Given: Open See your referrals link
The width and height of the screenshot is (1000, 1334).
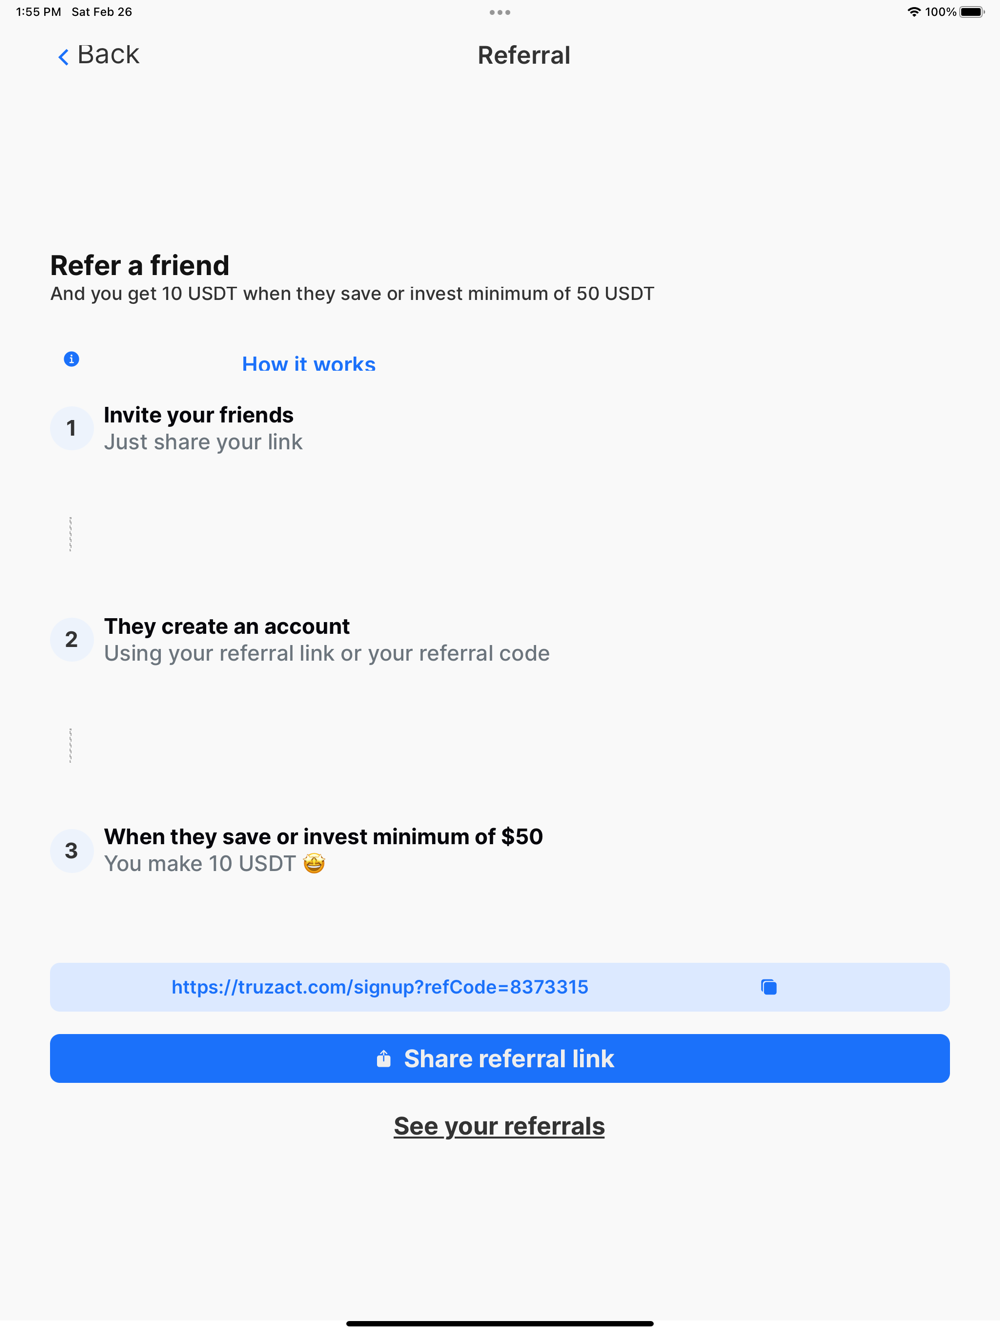Looking at the screenshot, I should coord(499,1126).
